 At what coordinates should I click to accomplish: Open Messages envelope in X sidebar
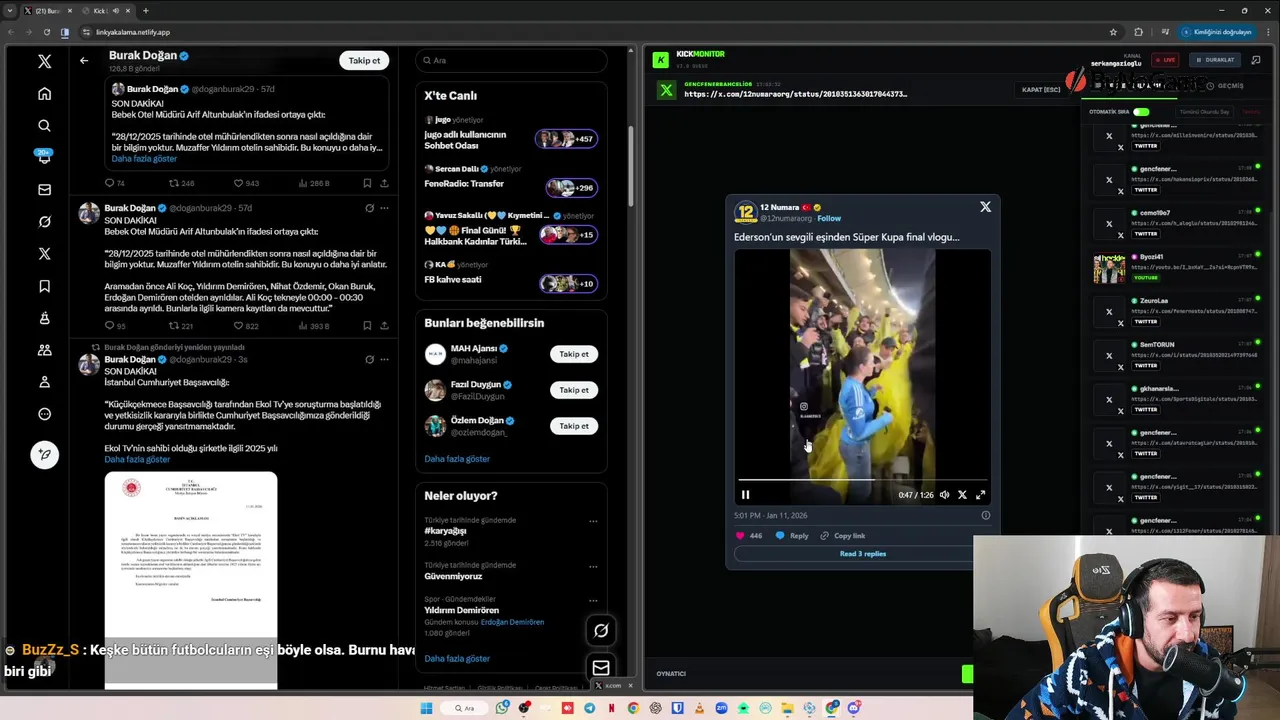(44, 190)
